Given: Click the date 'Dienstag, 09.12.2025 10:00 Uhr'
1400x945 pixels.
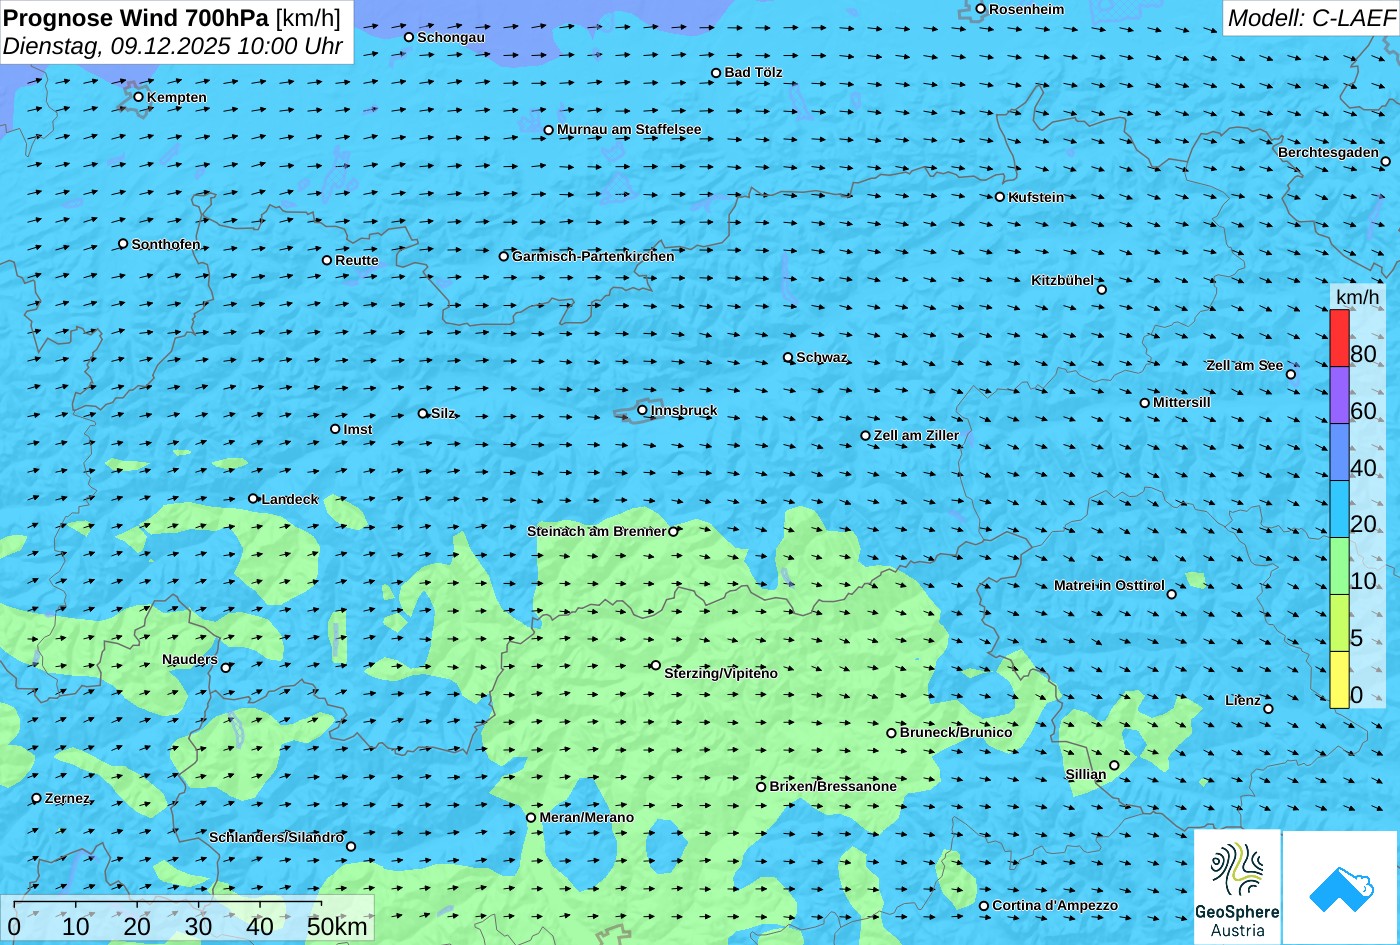Looking at the screenshot, I should [x=173, y=46].
